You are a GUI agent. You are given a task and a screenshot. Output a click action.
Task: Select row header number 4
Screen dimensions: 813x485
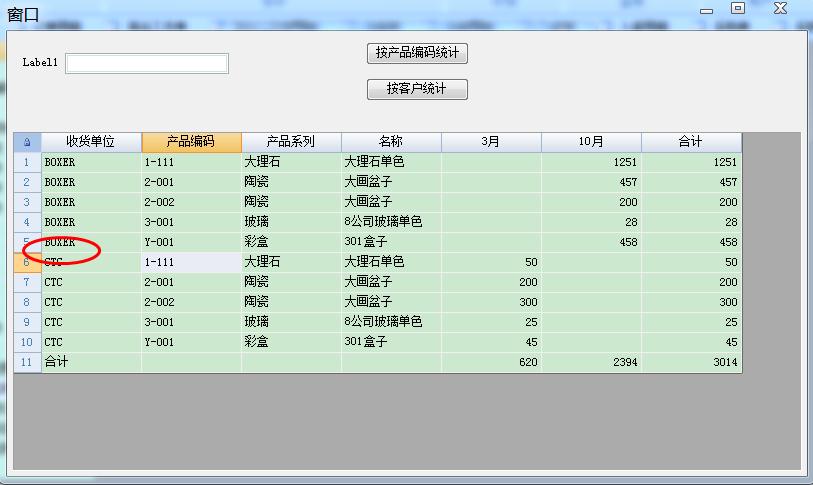pos(27,223)
